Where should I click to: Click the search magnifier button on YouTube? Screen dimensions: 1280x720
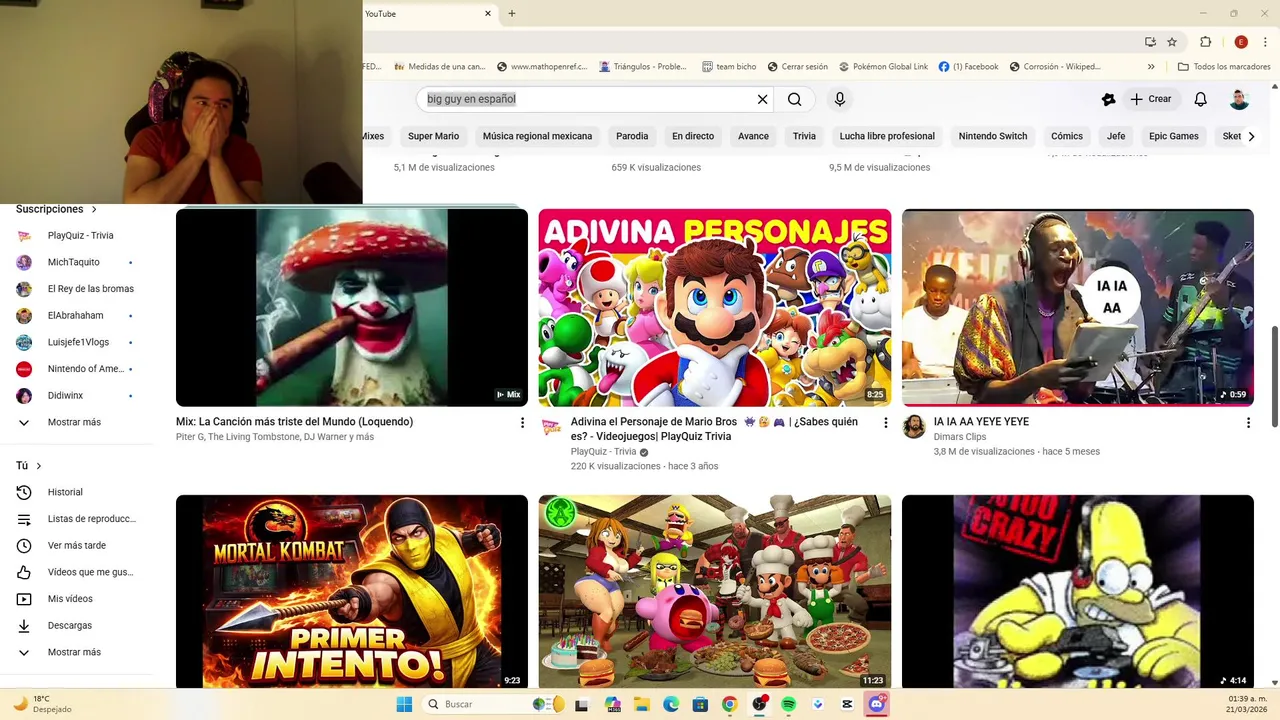(794, 99)
